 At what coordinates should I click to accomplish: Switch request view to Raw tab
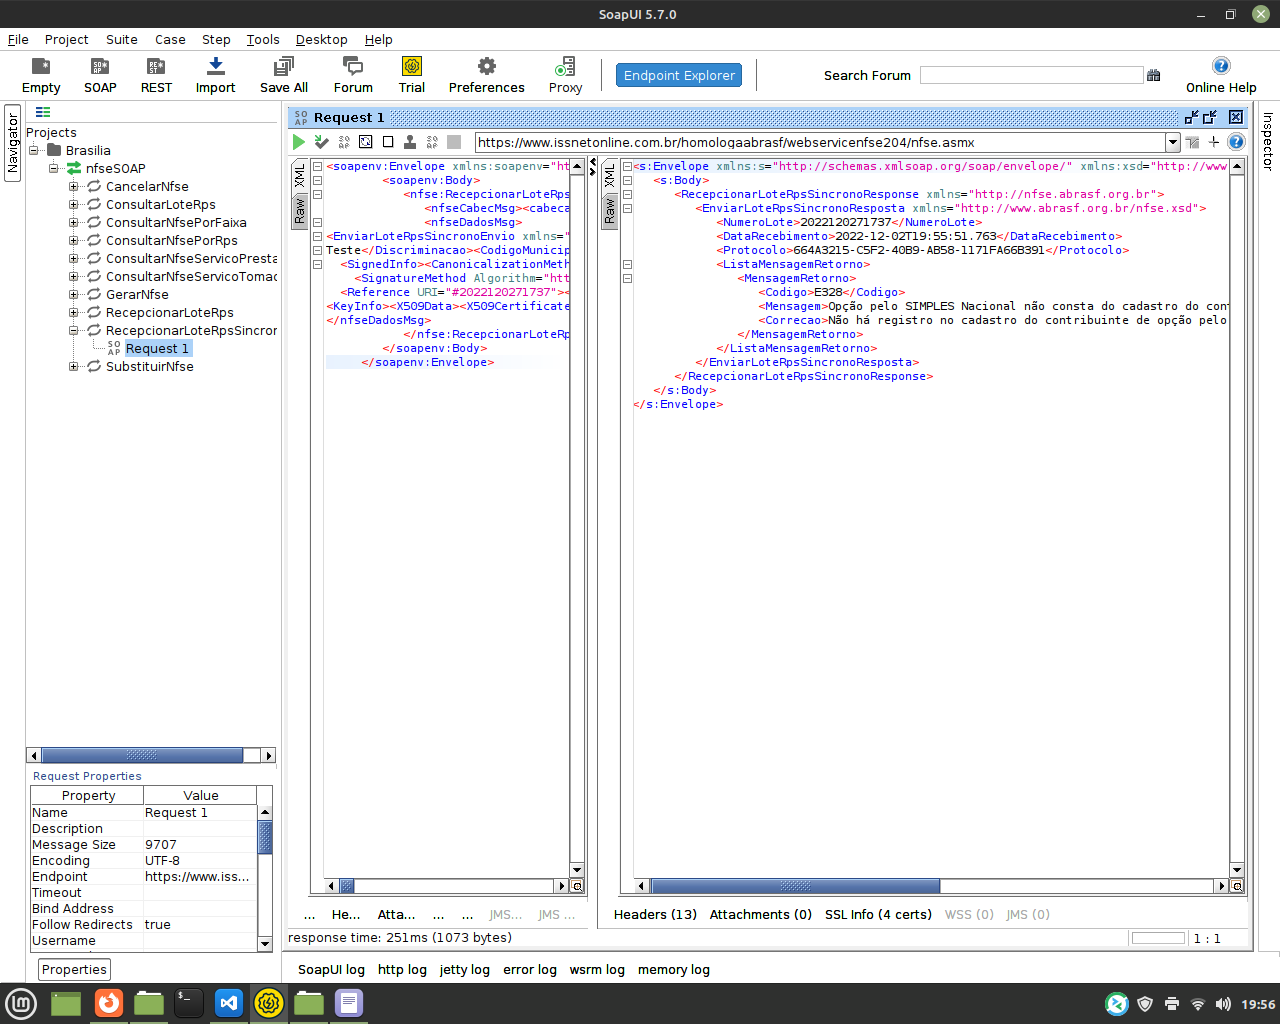[x=299, y=211]
